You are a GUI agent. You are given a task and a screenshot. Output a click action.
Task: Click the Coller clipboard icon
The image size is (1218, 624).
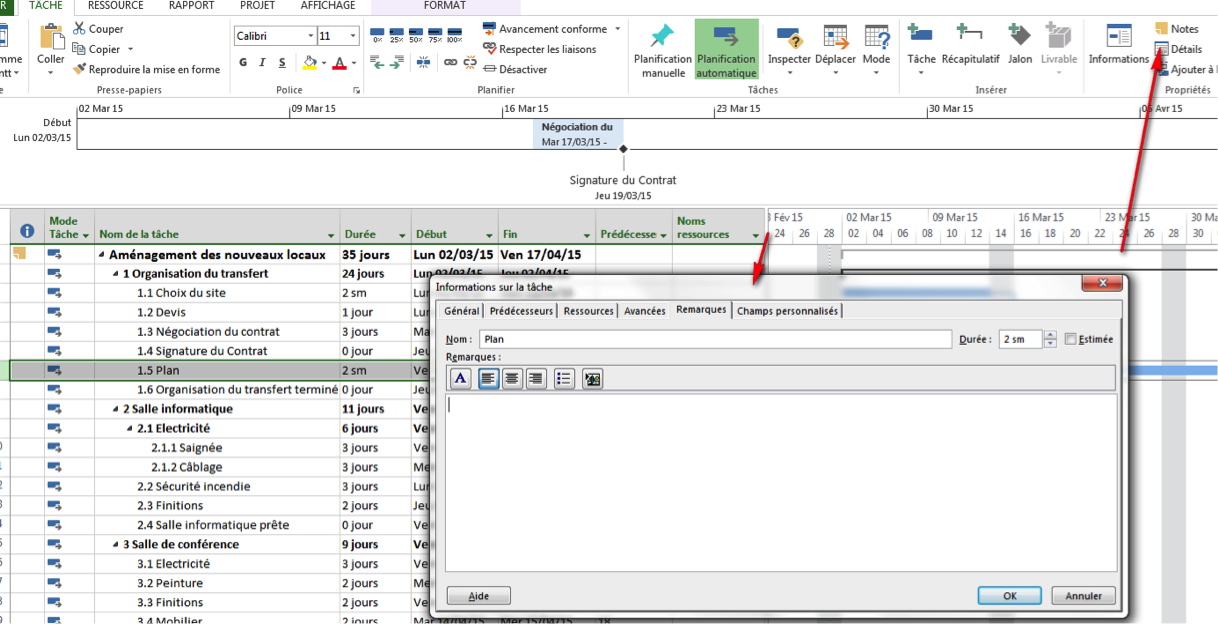click(51, 37)
